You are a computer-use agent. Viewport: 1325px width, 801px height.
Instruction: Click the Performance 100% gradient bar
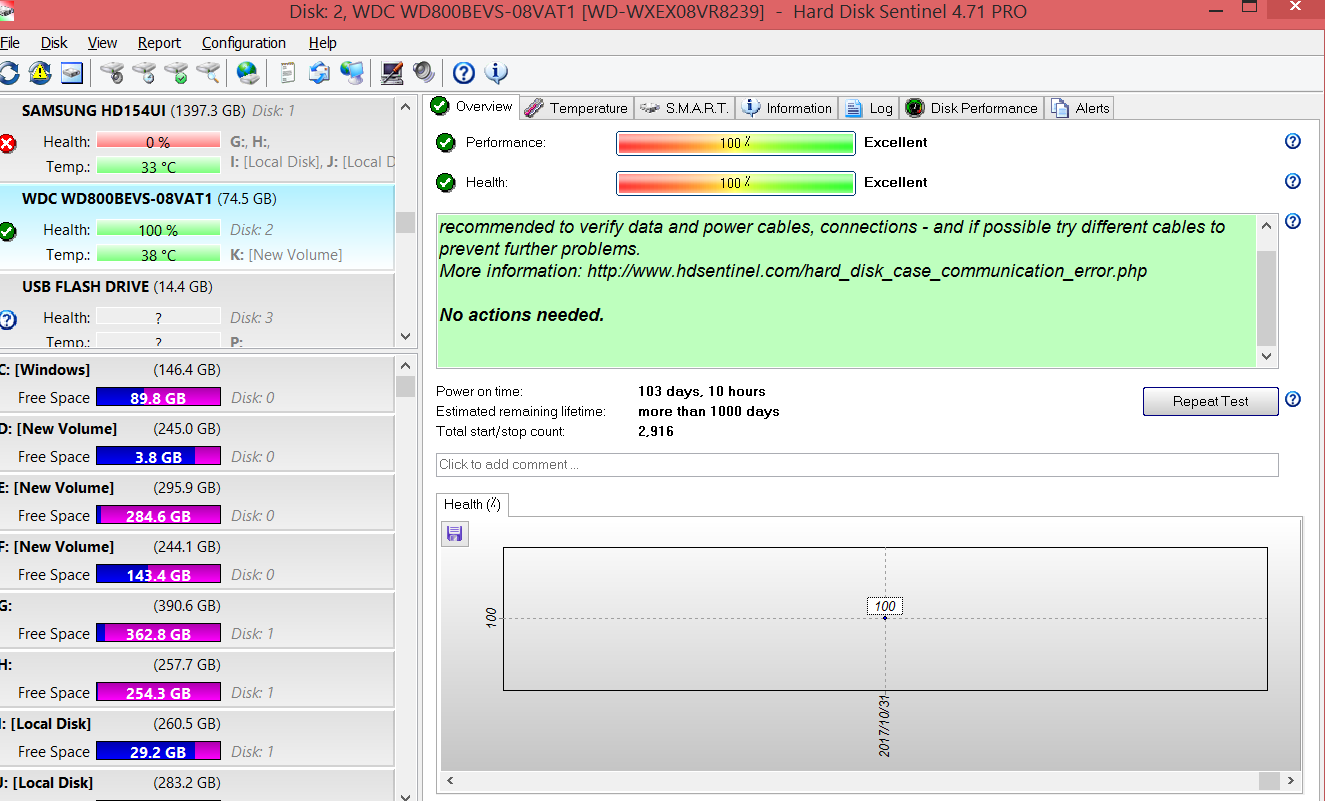(x=736, y=143)
